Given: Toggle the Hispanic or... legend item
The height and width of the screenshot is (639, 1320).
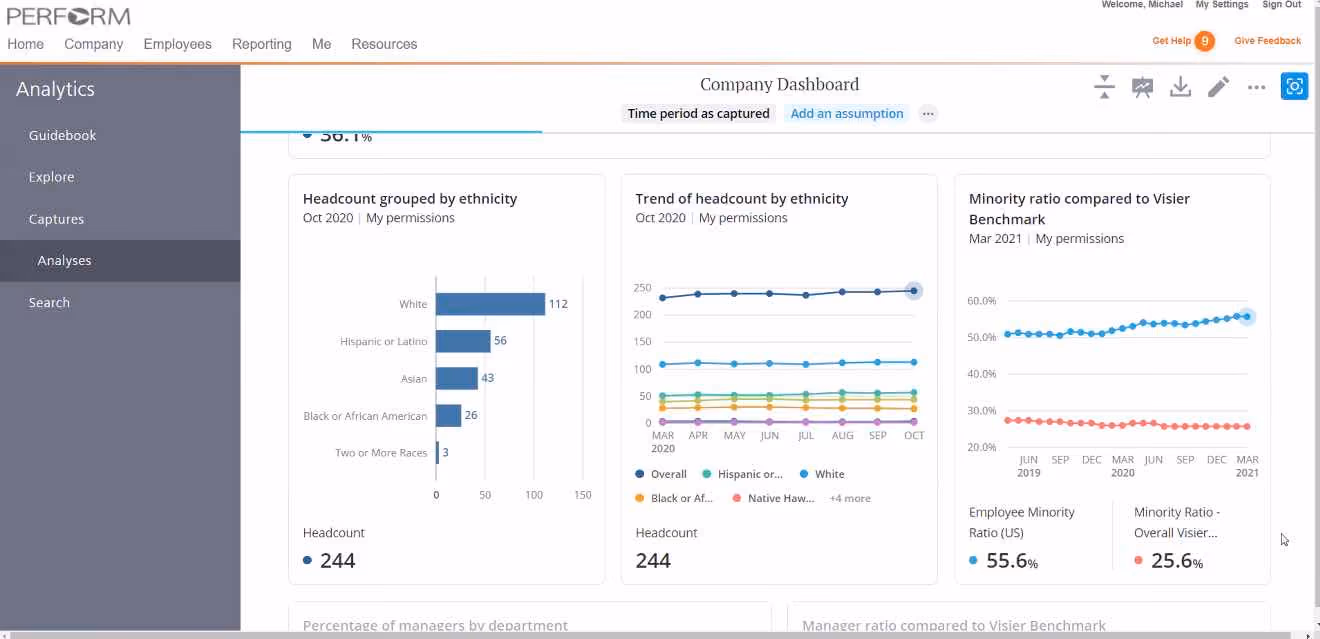Looking at the screenshot, I should [743, 474].
